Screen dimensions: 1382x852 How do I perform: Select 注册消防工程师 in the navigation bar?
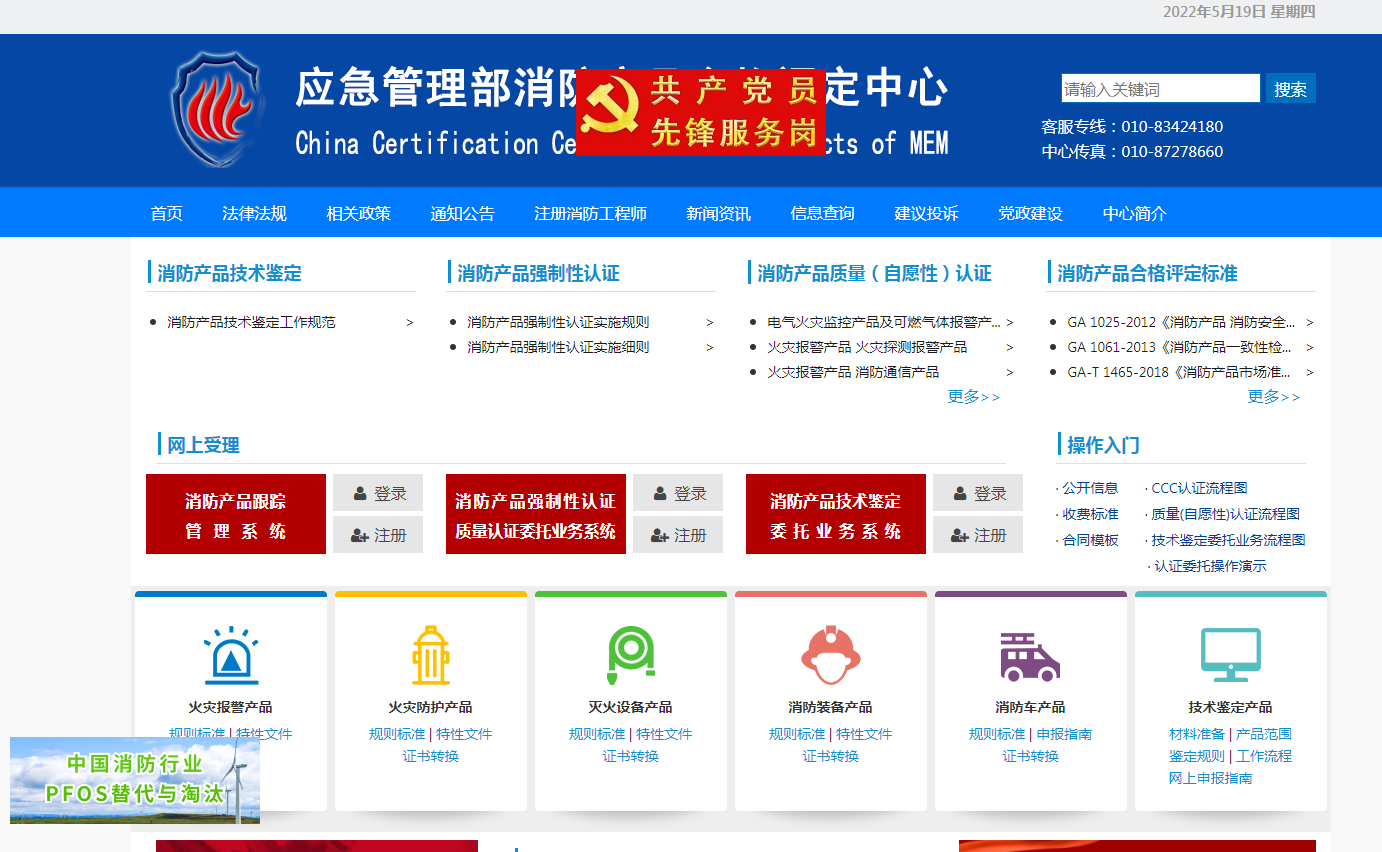[x=590, y=212]
